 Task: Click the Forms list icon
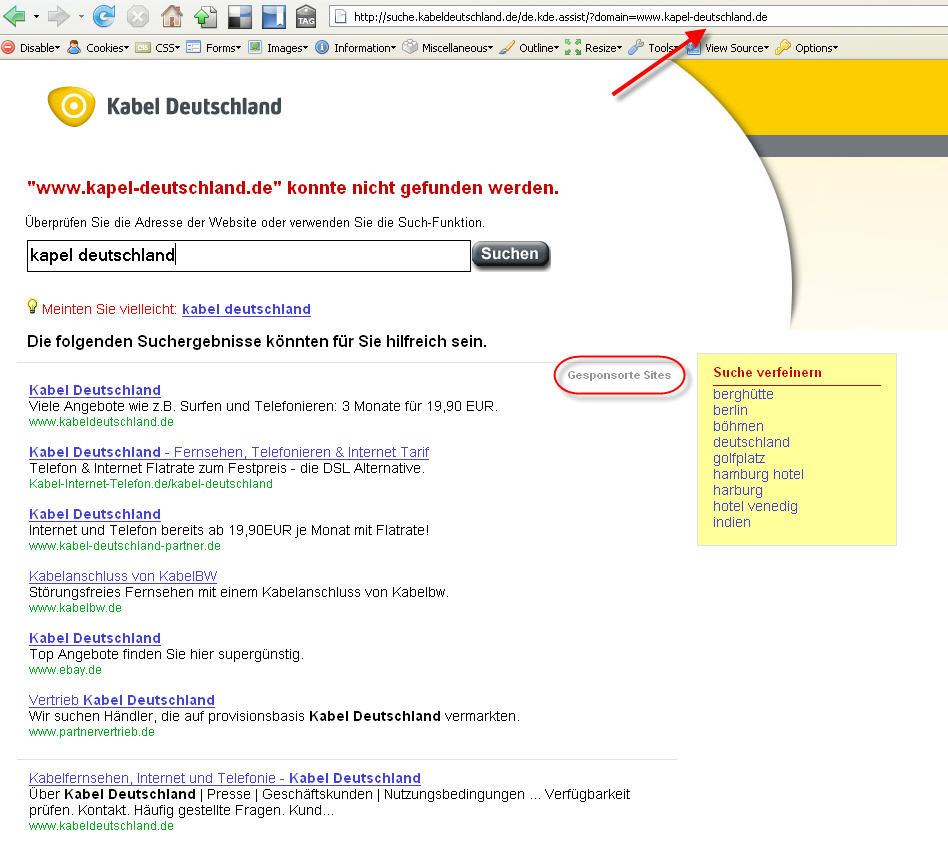193,47
